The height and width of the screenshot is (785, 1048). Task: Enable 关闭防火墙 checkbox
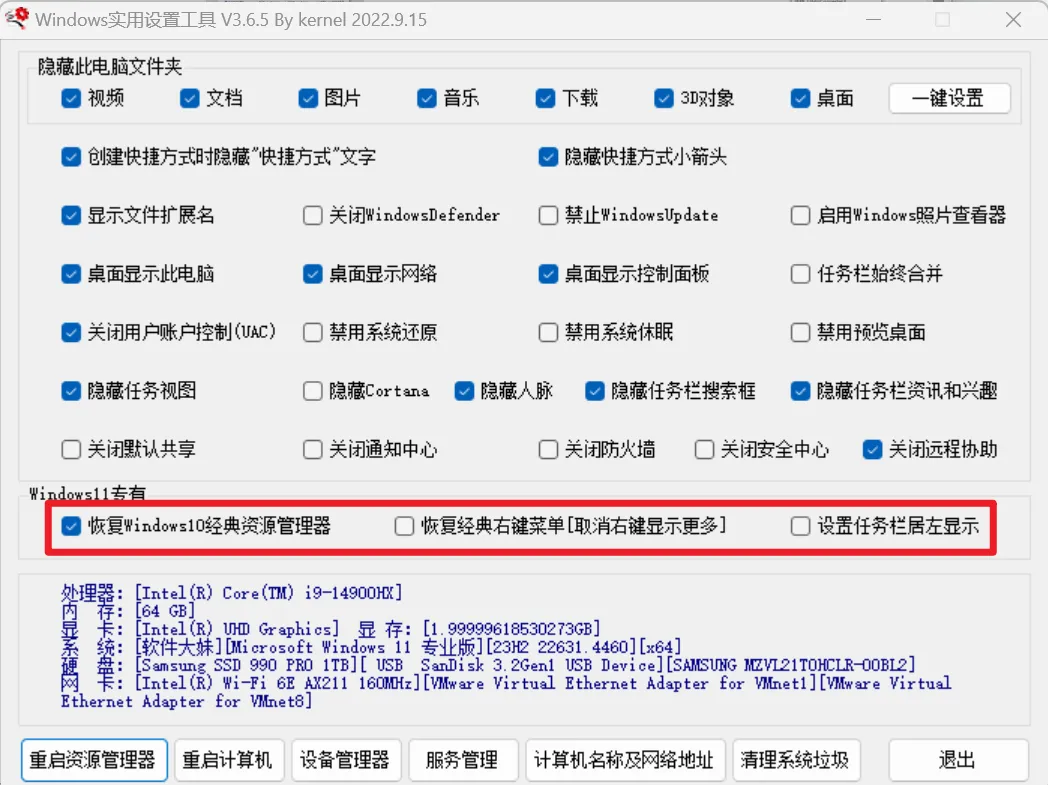548,450
